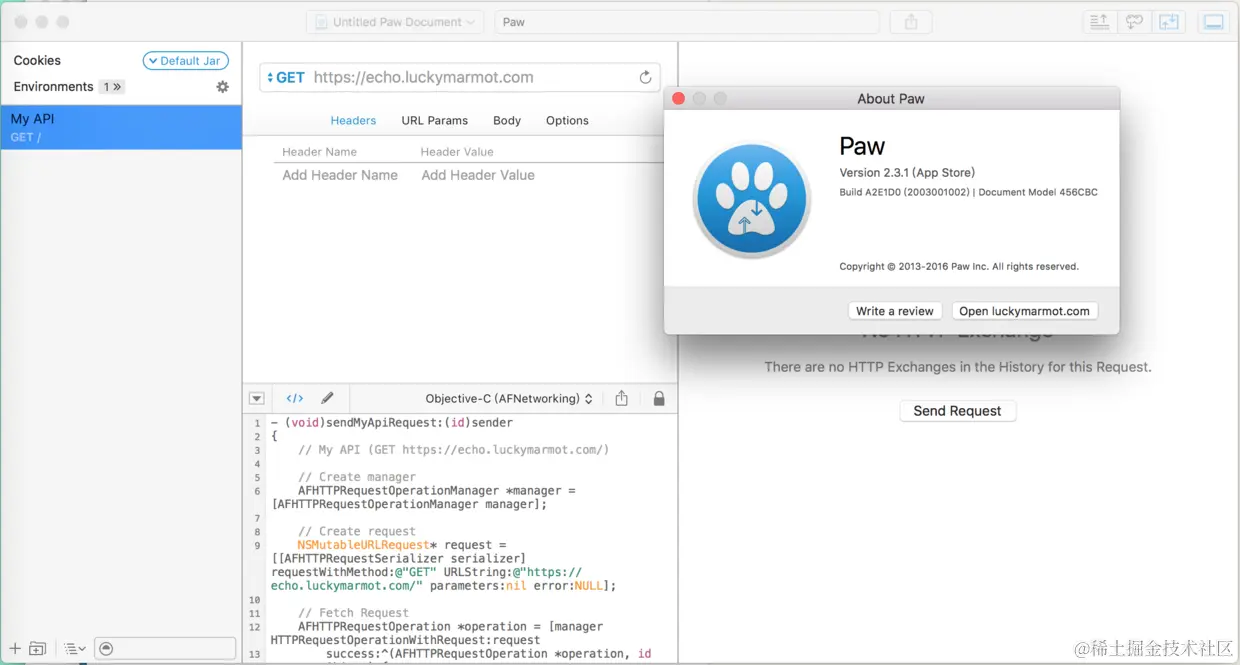Image resolution: width=1240 pixels, height=665 pixels.
Task: Click the '// Fetch Request' code comment
Action: coord(353,613)
